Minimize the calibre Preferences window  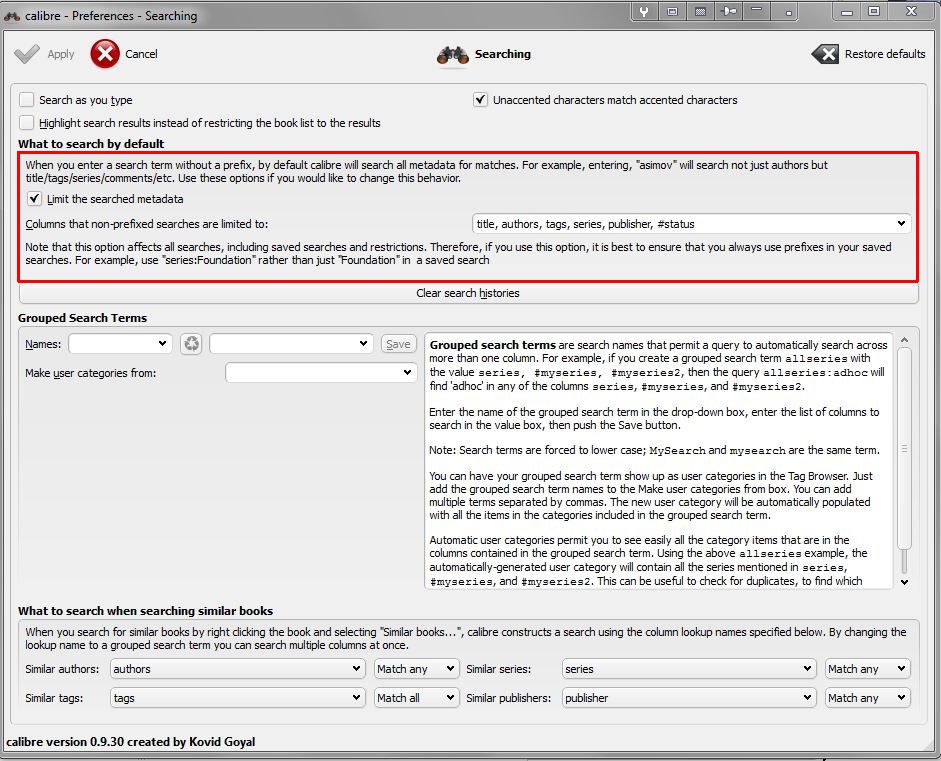pyautogui.click(x=847, y=11)
